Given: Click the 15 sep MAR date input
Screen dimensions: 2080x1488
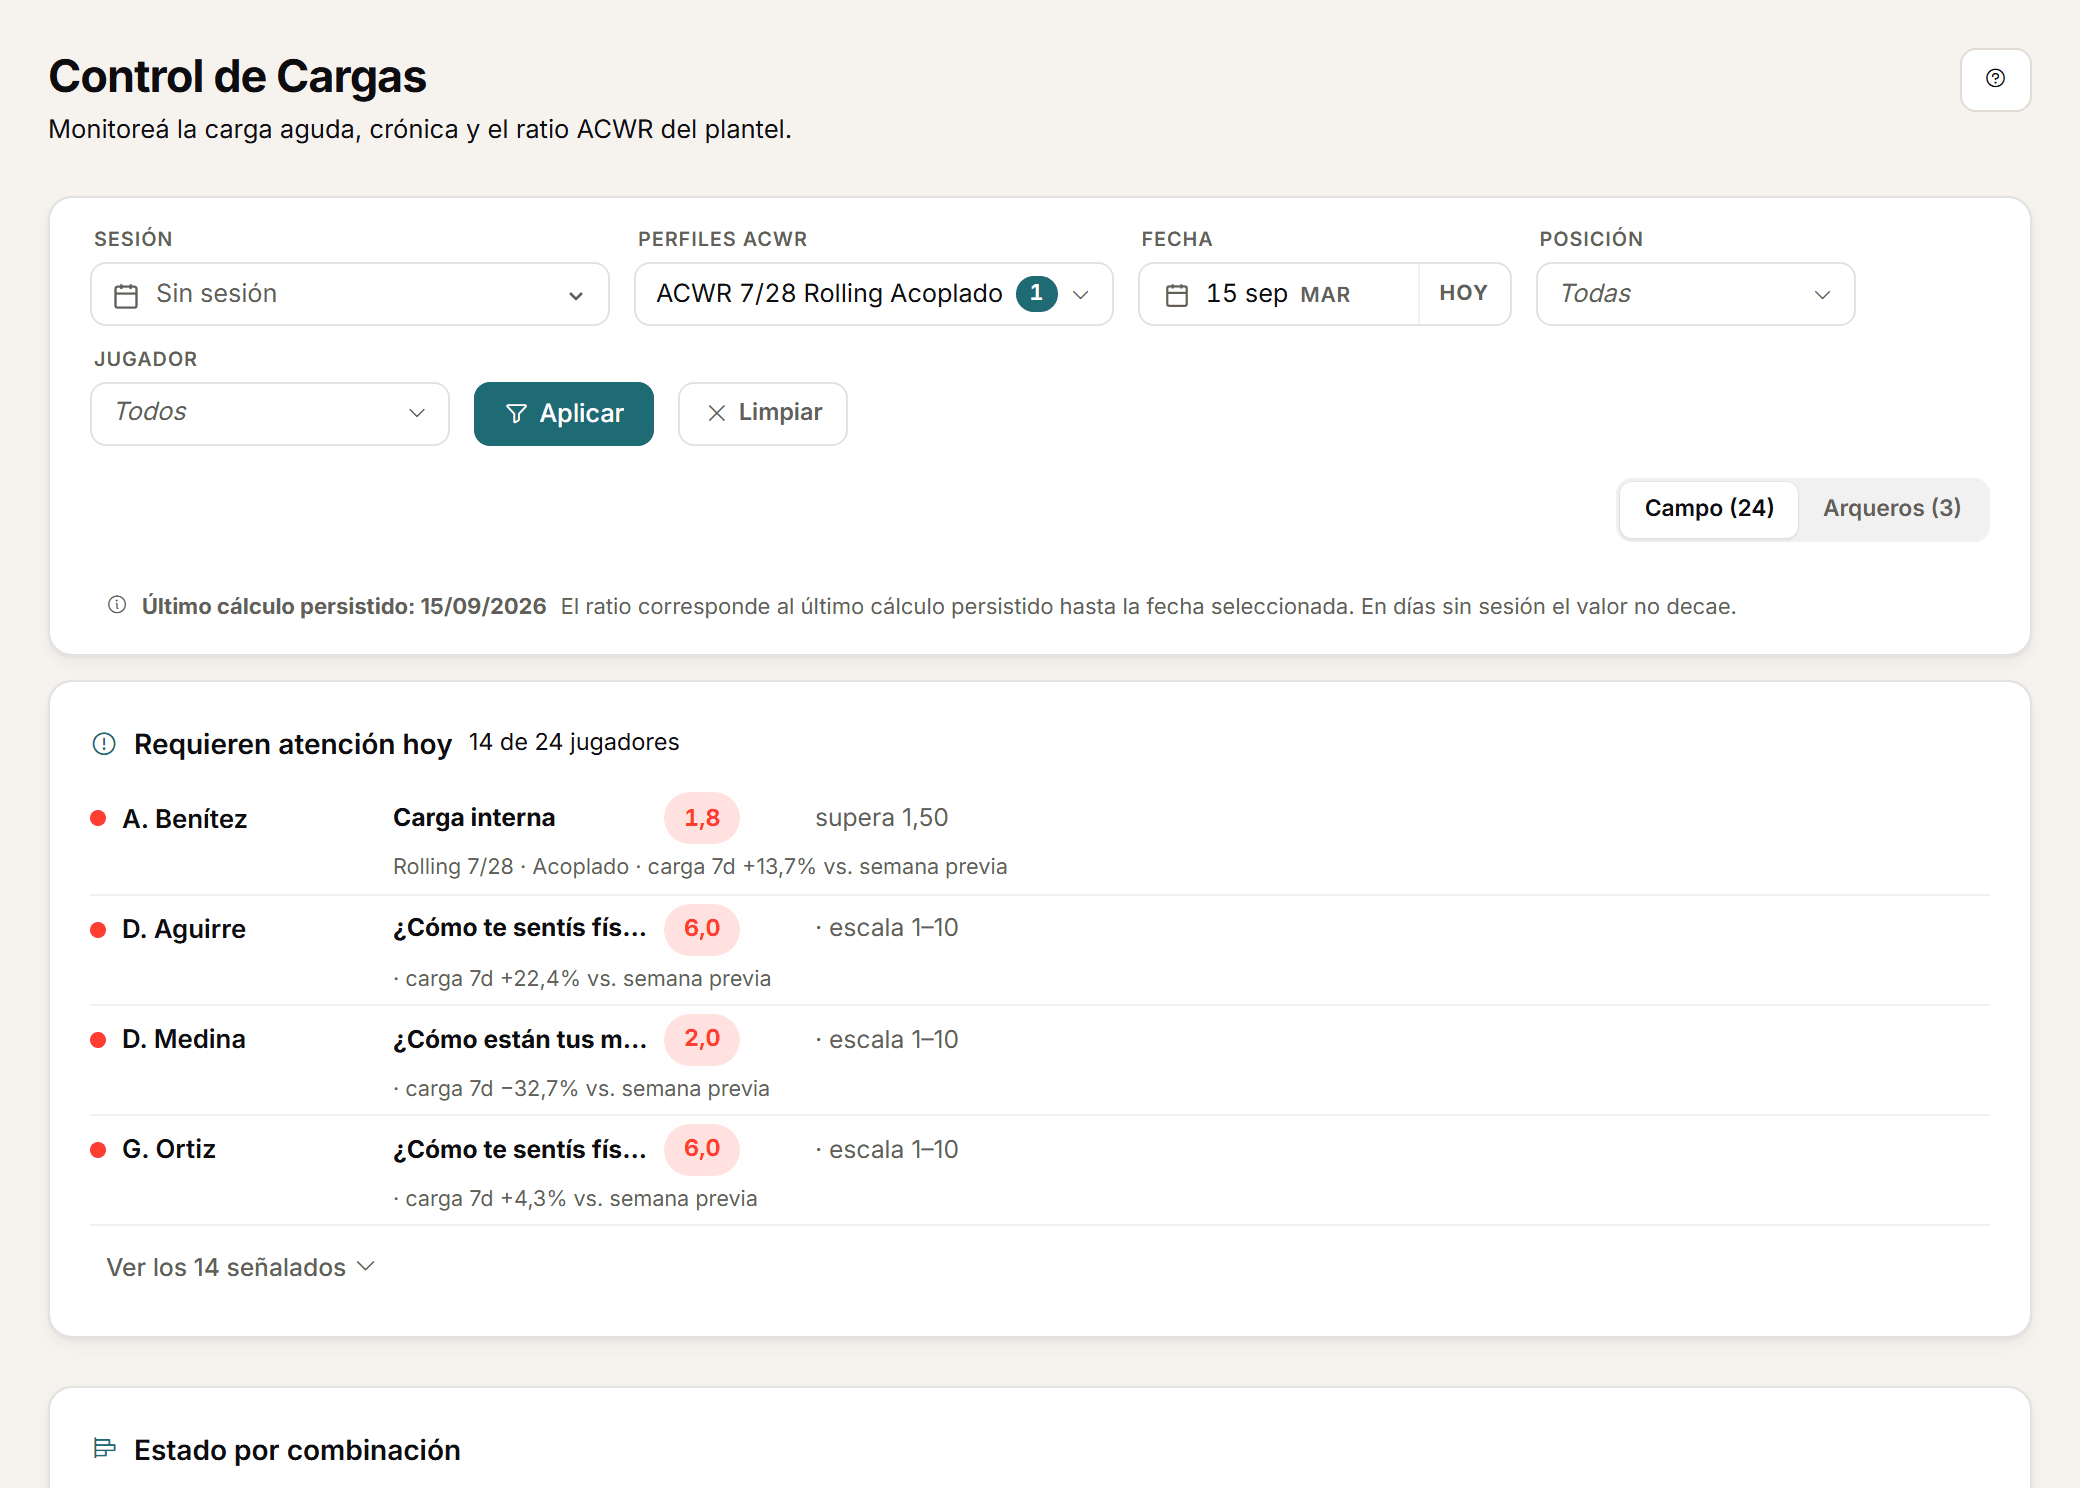Looking at the screenshot, I should (x=1278, y=294).
